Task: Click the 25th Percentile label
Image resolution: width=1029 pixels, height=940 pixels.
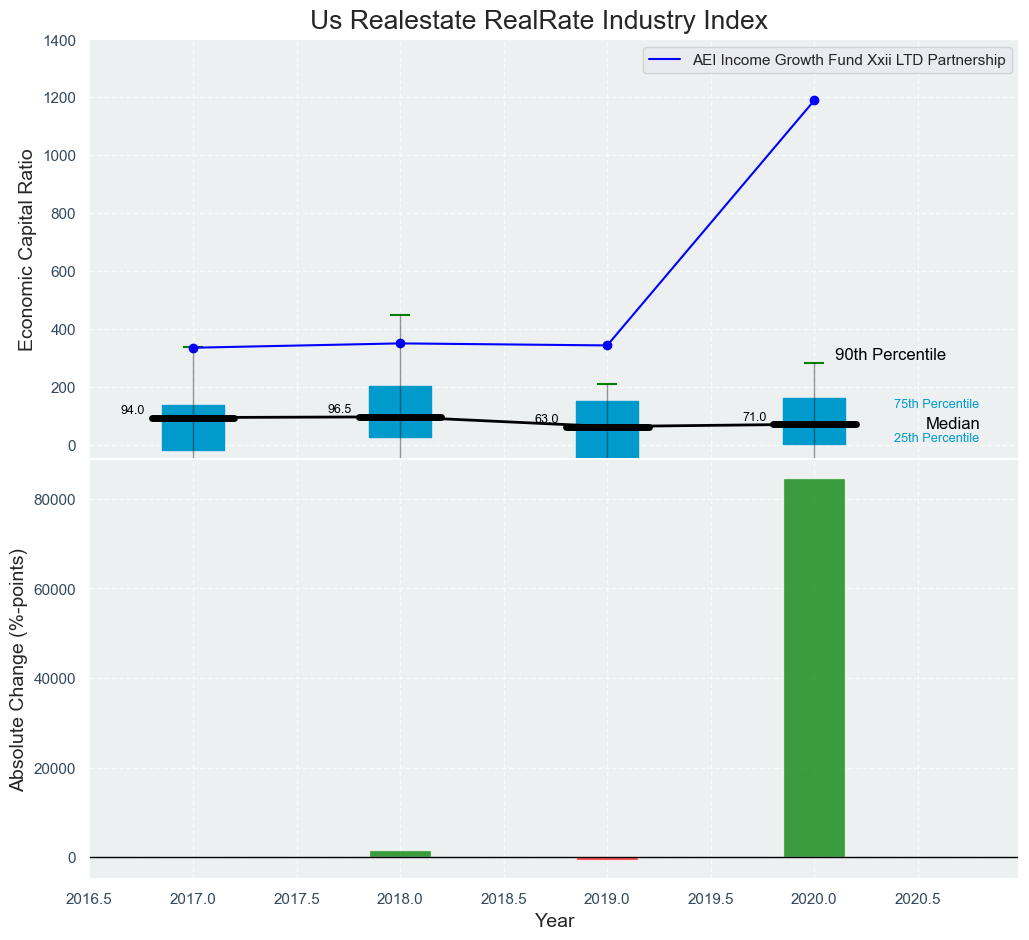Action: click(936, 438)
